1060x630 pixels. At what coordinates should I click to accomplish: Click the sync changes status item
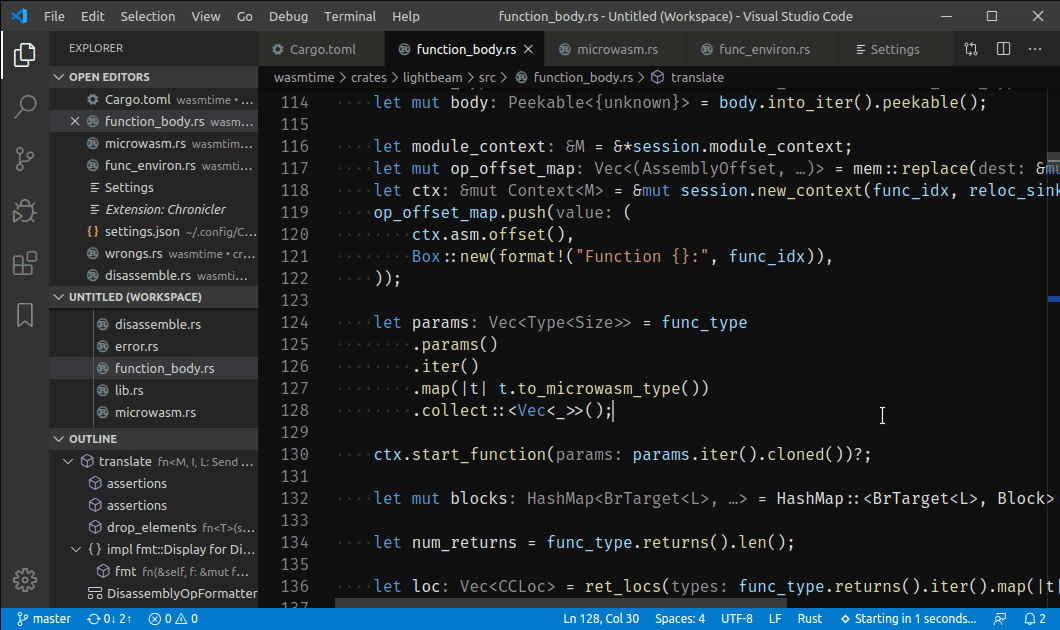coord(110,619)
